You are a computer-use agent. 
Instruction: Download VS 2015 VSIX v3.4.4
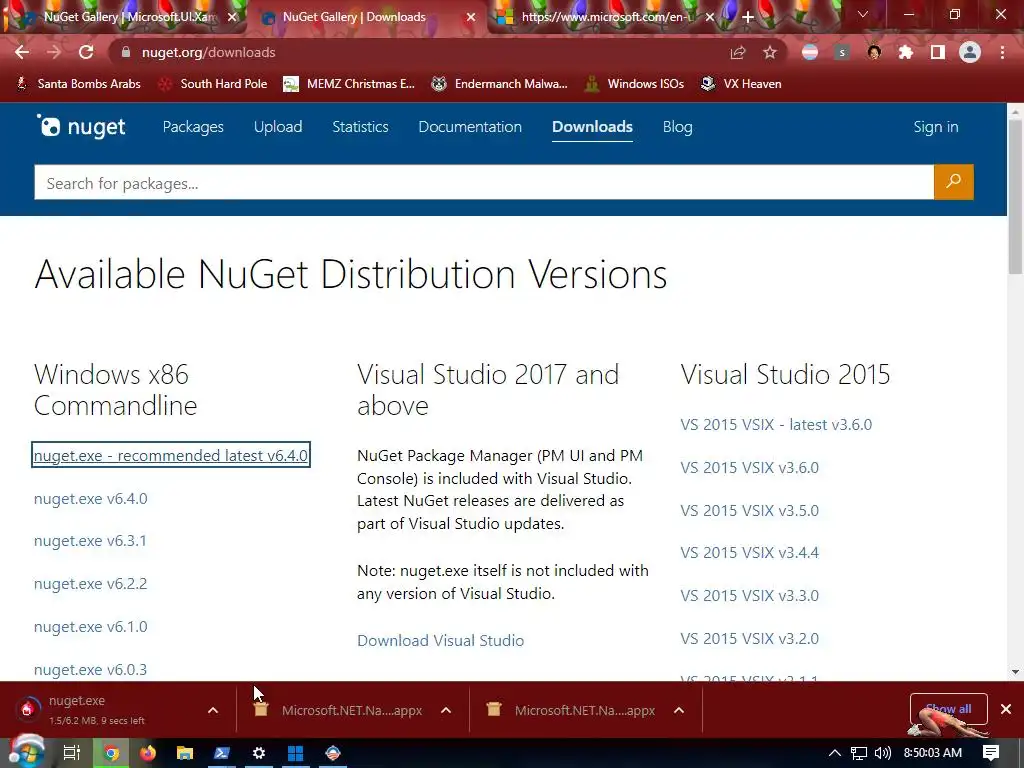pos(749,552)
